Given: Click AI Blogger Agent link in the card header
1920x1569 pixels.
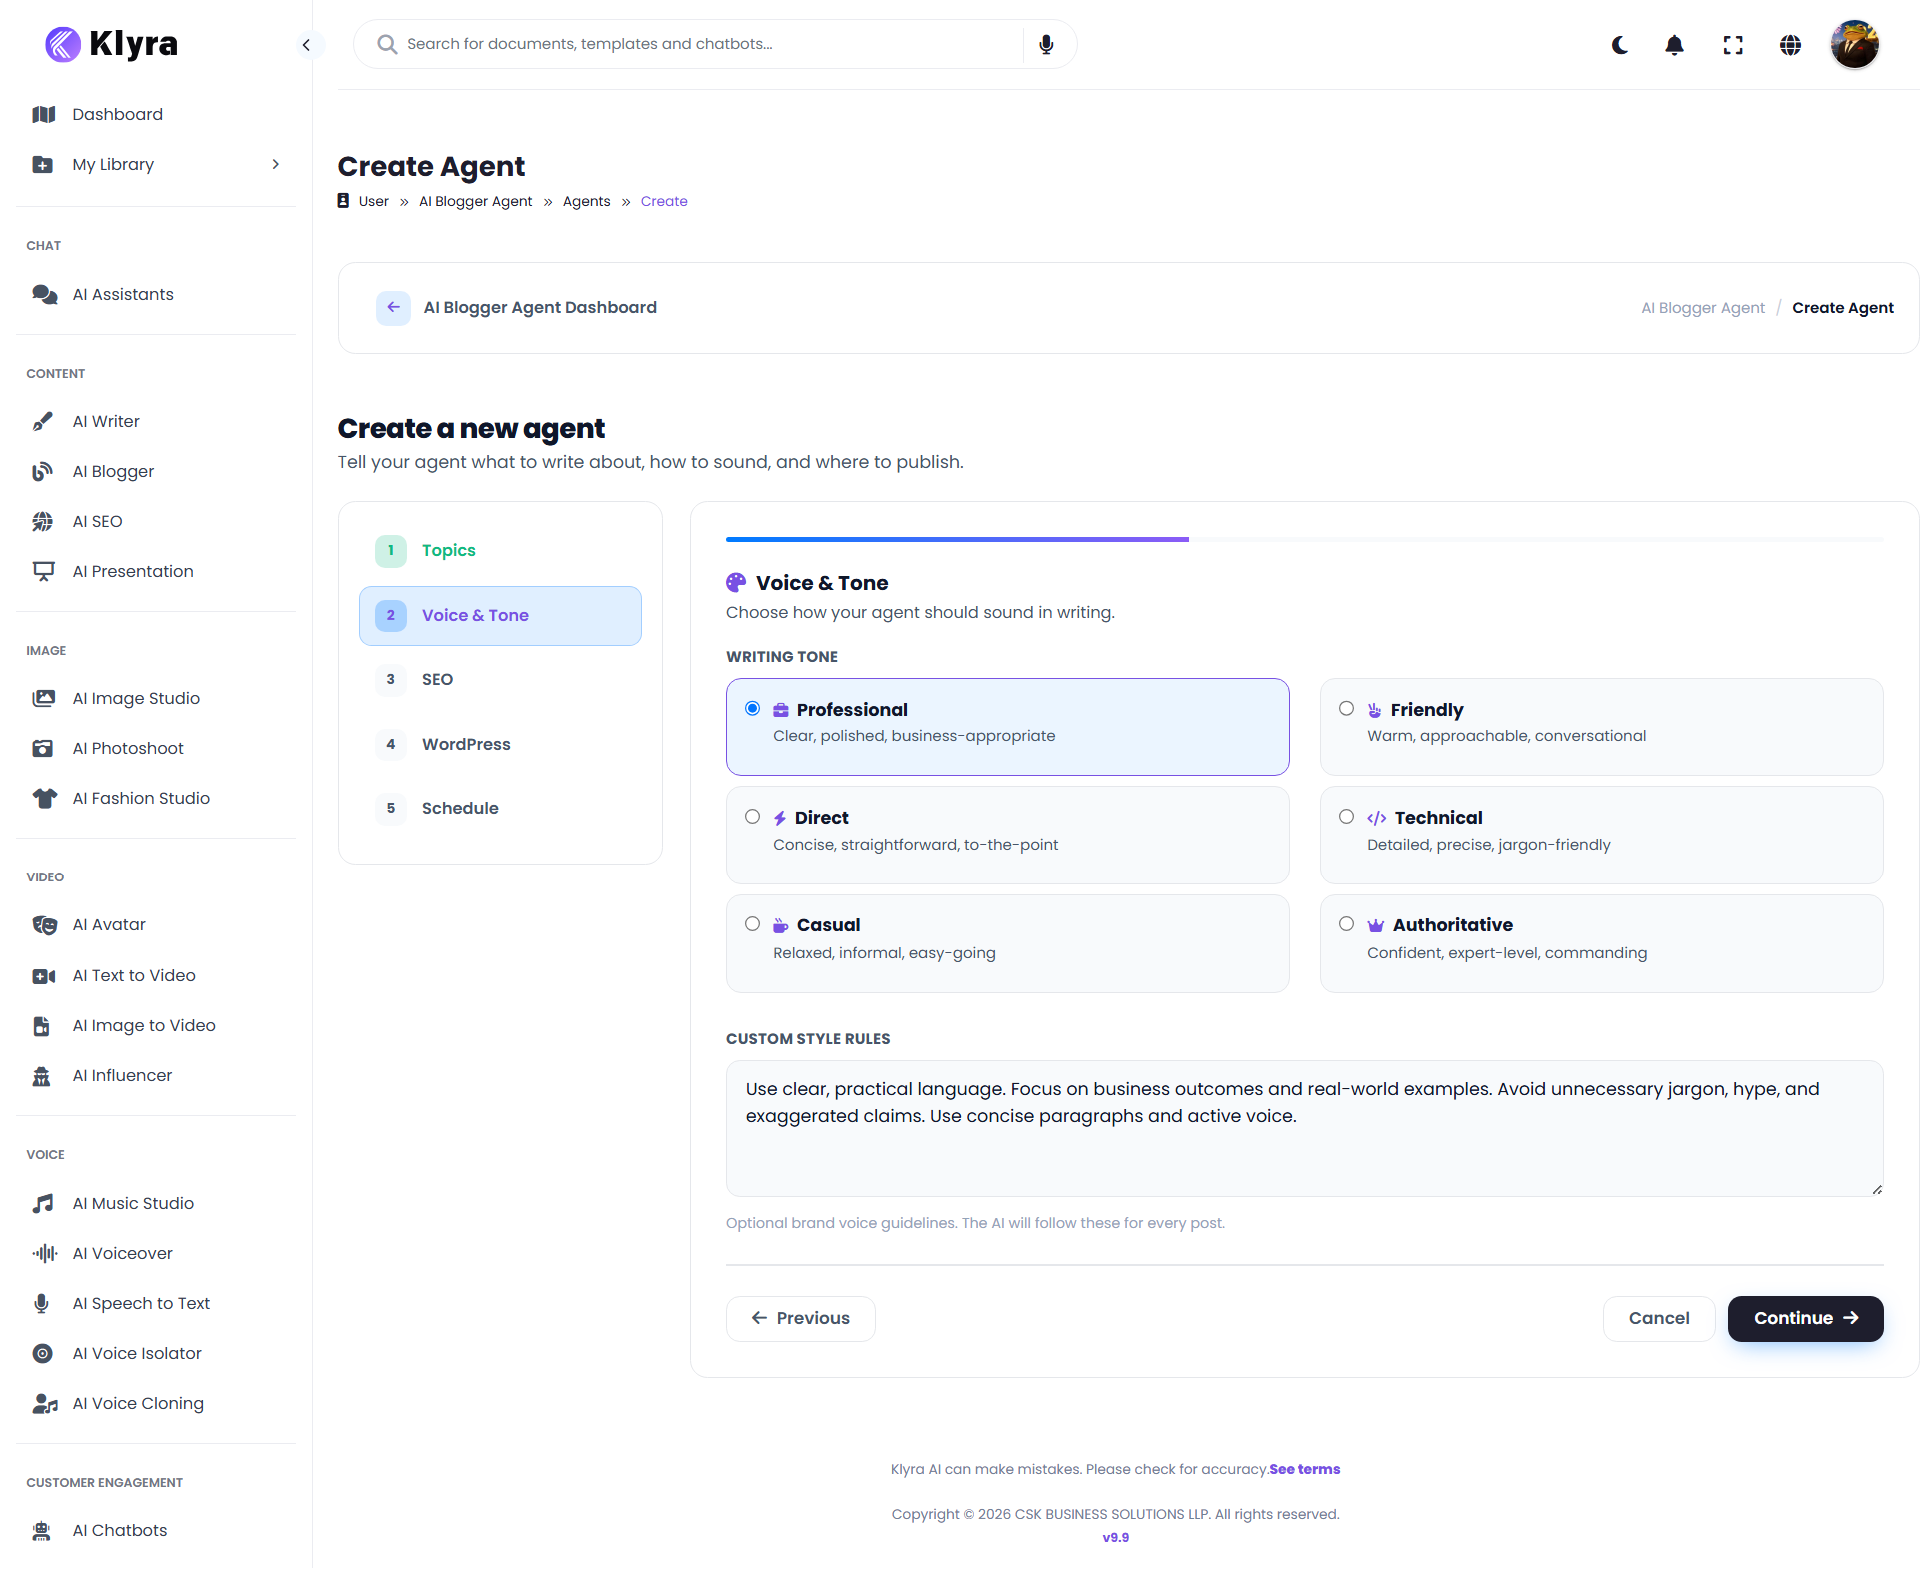Looking at the screenshot, I should [1702, 308].
